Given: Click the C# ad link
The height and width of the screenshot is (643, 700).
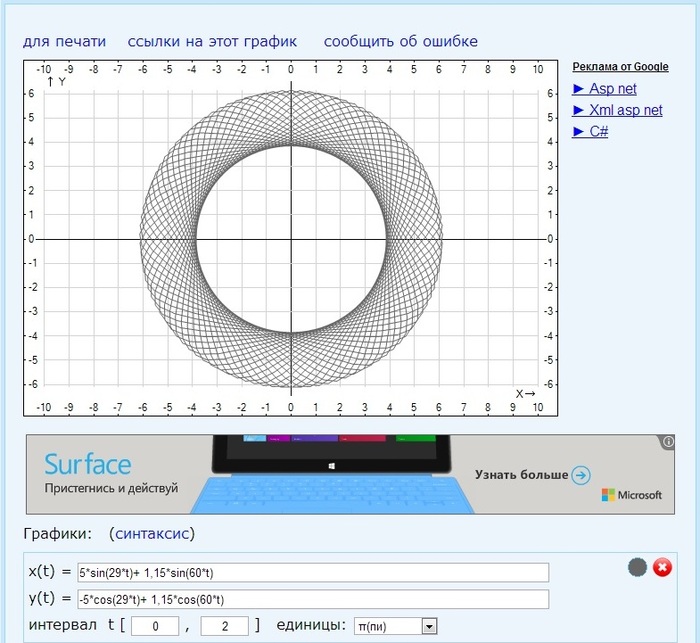Looking at the screenshot, I should click(x=590, y=131).
